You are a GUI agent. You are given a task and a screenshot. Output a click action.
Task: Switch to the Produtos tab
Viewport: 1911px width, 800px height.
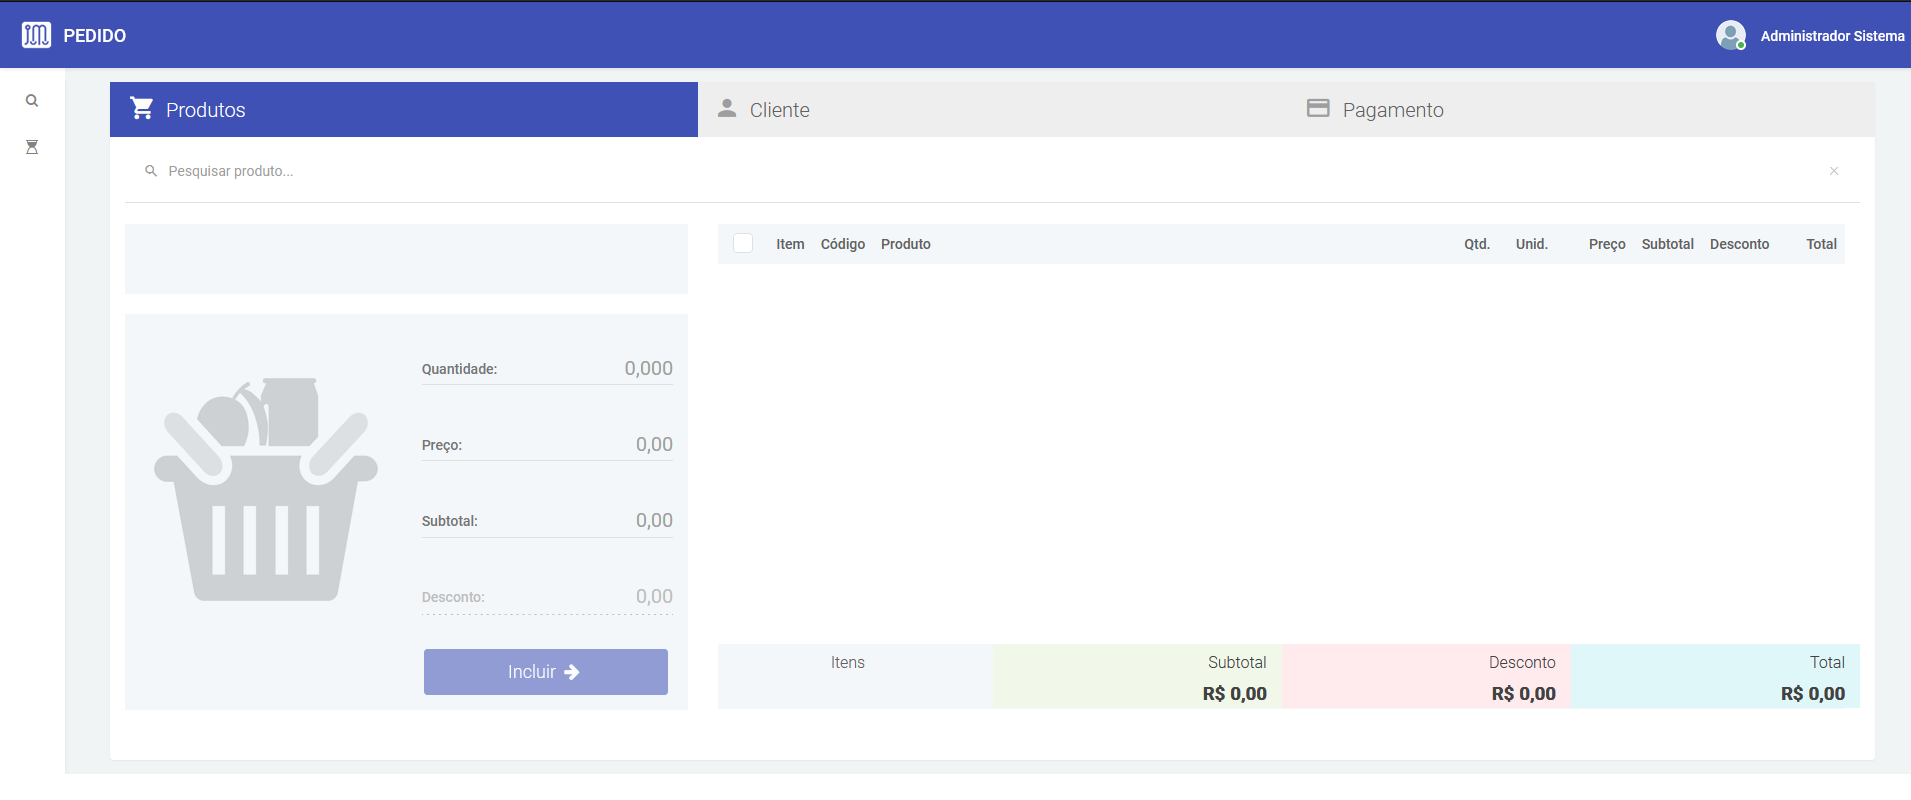(404, 110)
